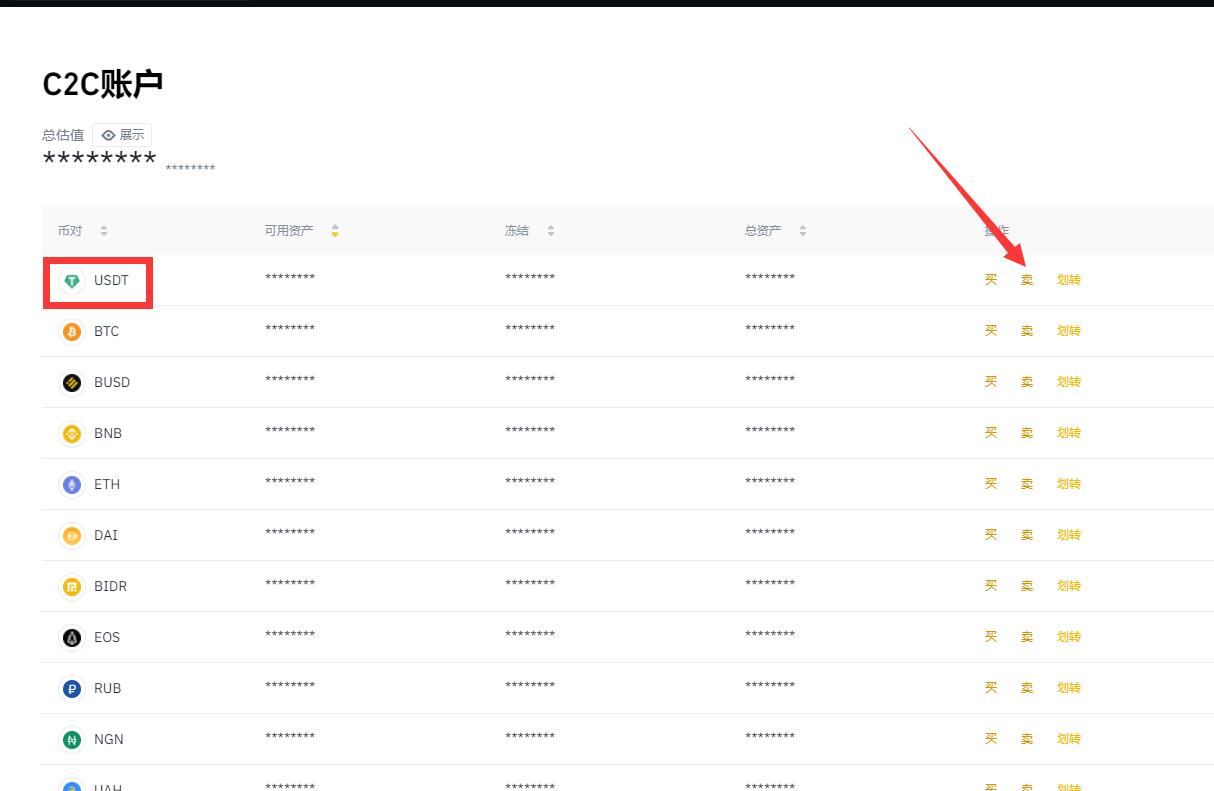Viewport: 1214px width, 791px height.
Task: Click 买 in the BNB row
Action: click(991, 433)
